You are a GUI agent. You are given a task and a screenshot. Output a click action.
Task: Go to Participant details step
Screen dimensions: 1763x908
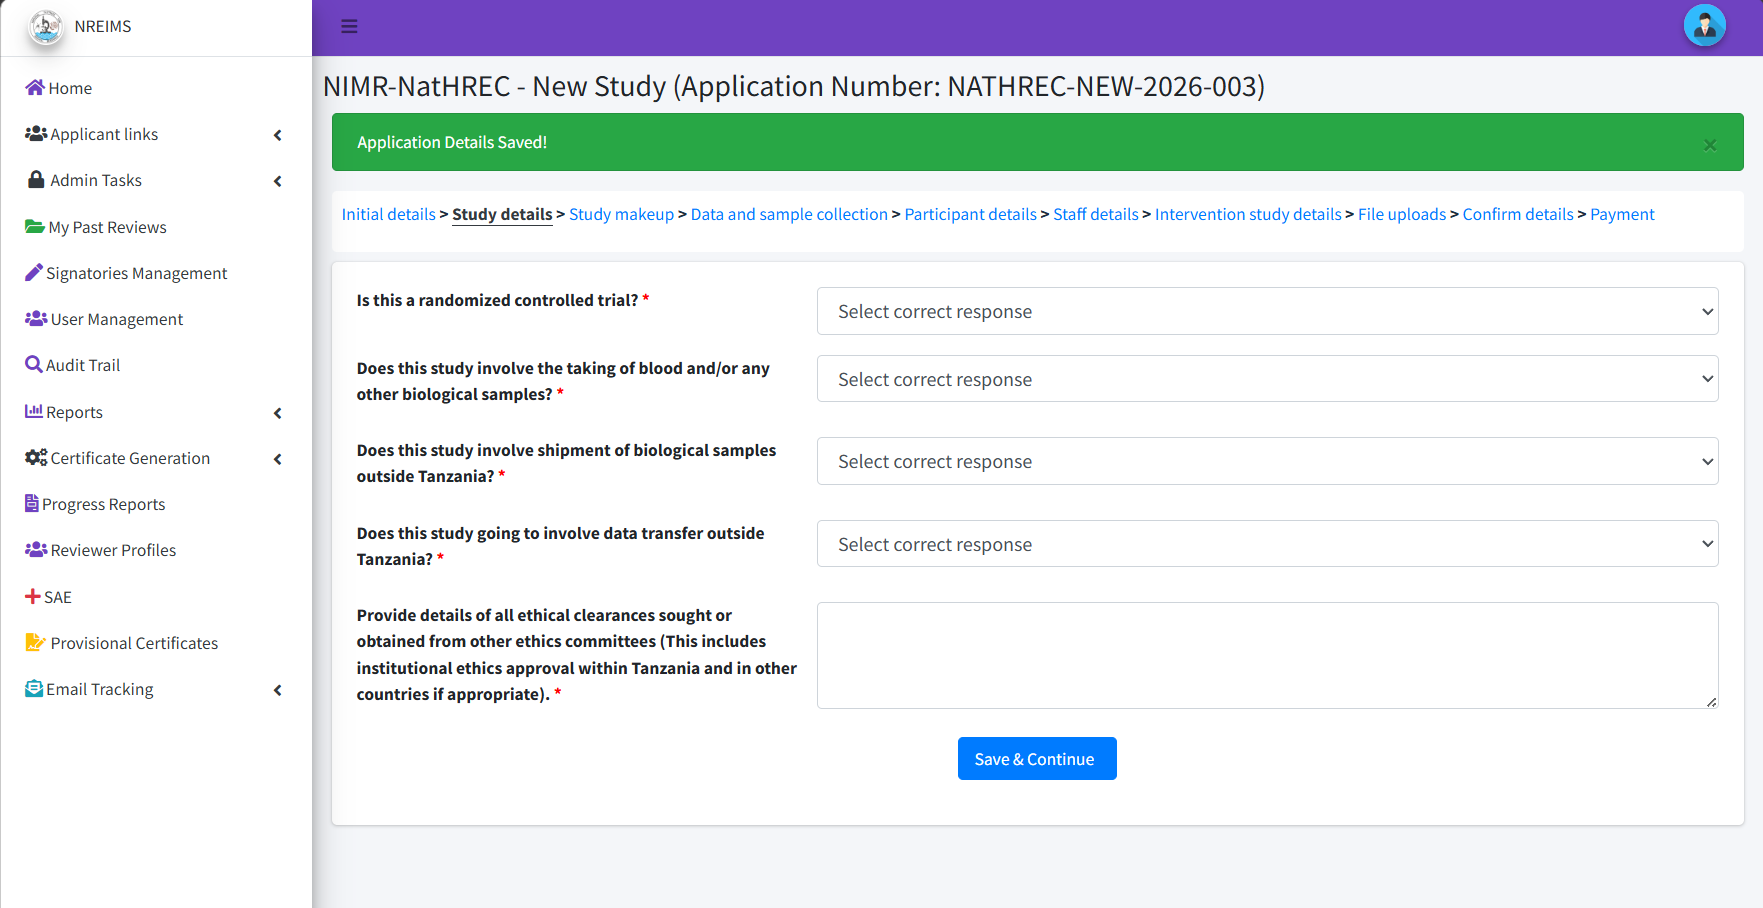[x=970, y=214]
